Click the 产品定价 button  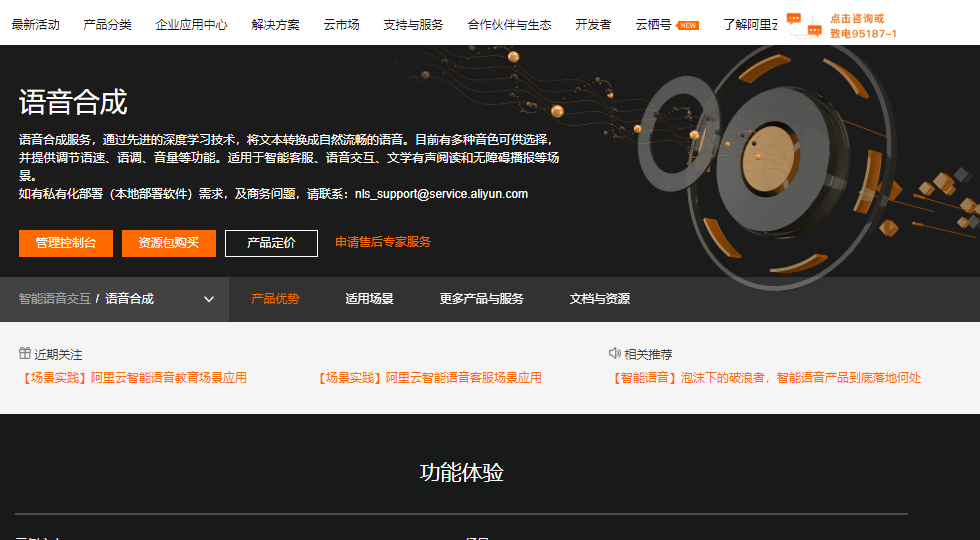coord(271,243)
